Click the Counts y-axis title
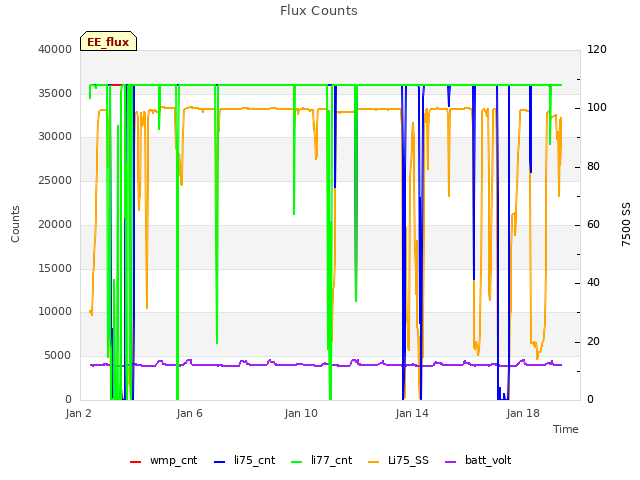The height and width of the screenshot is (480, 640). (x=15, y=224)
